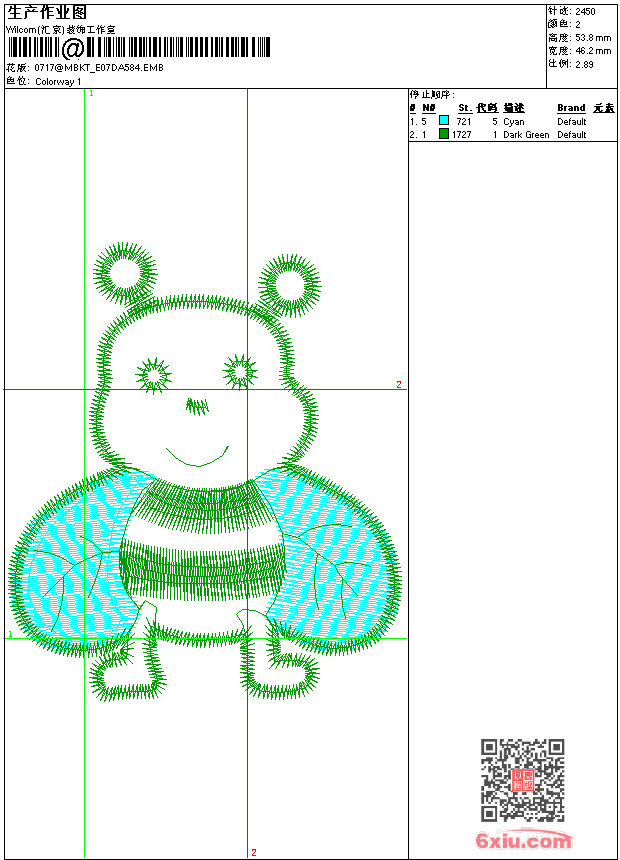This screenshot has height=860, width=620.
Task: Click the bee's left antenna circle
Action: [126, 271]
